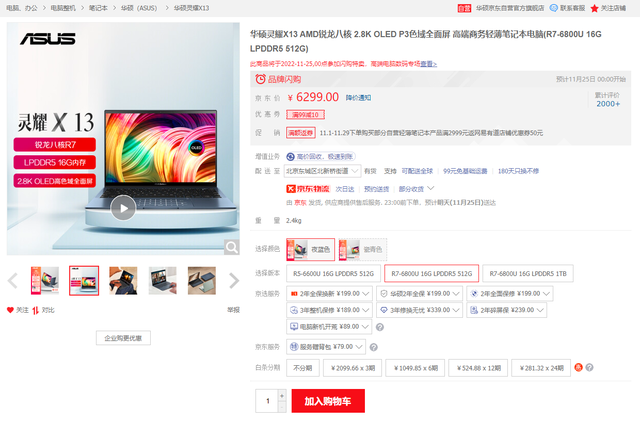This screenshot has width=640, height=422.
Task: Open the 华硕 (ASUS) breadcrumb link
Action: [139, 8]
